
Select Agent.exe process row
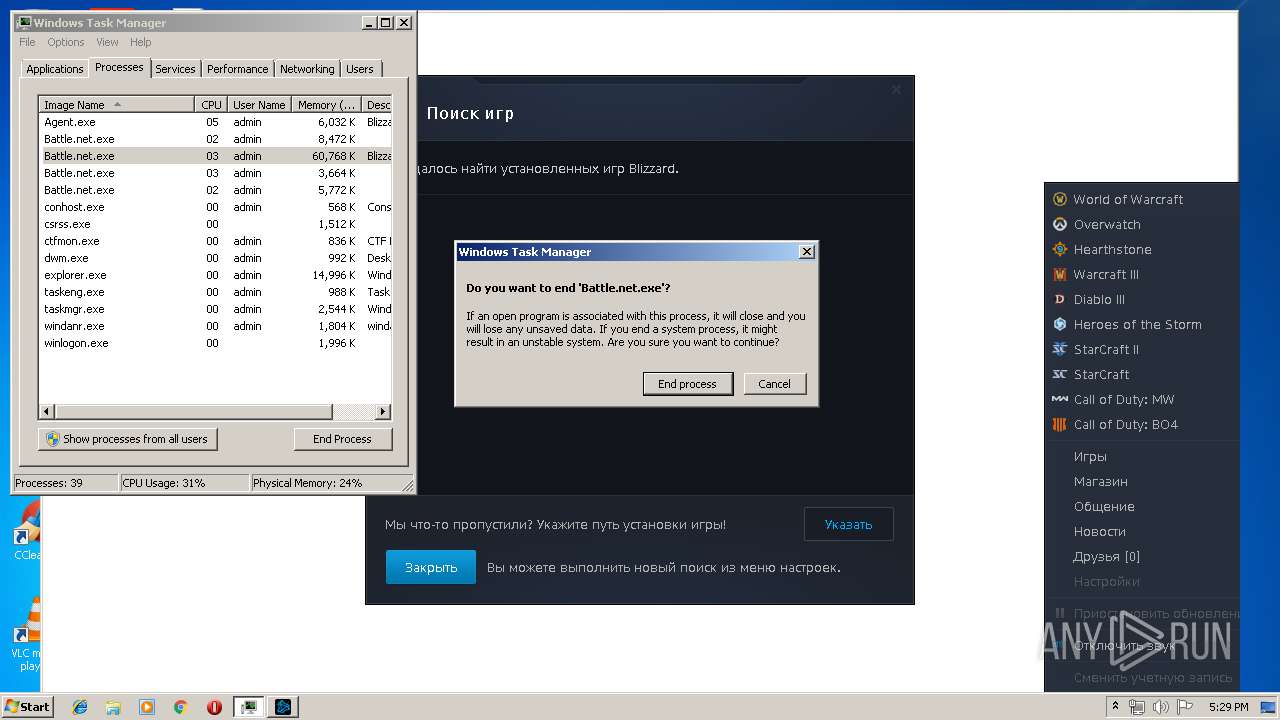pyautogui.click(x=215, y=122)
